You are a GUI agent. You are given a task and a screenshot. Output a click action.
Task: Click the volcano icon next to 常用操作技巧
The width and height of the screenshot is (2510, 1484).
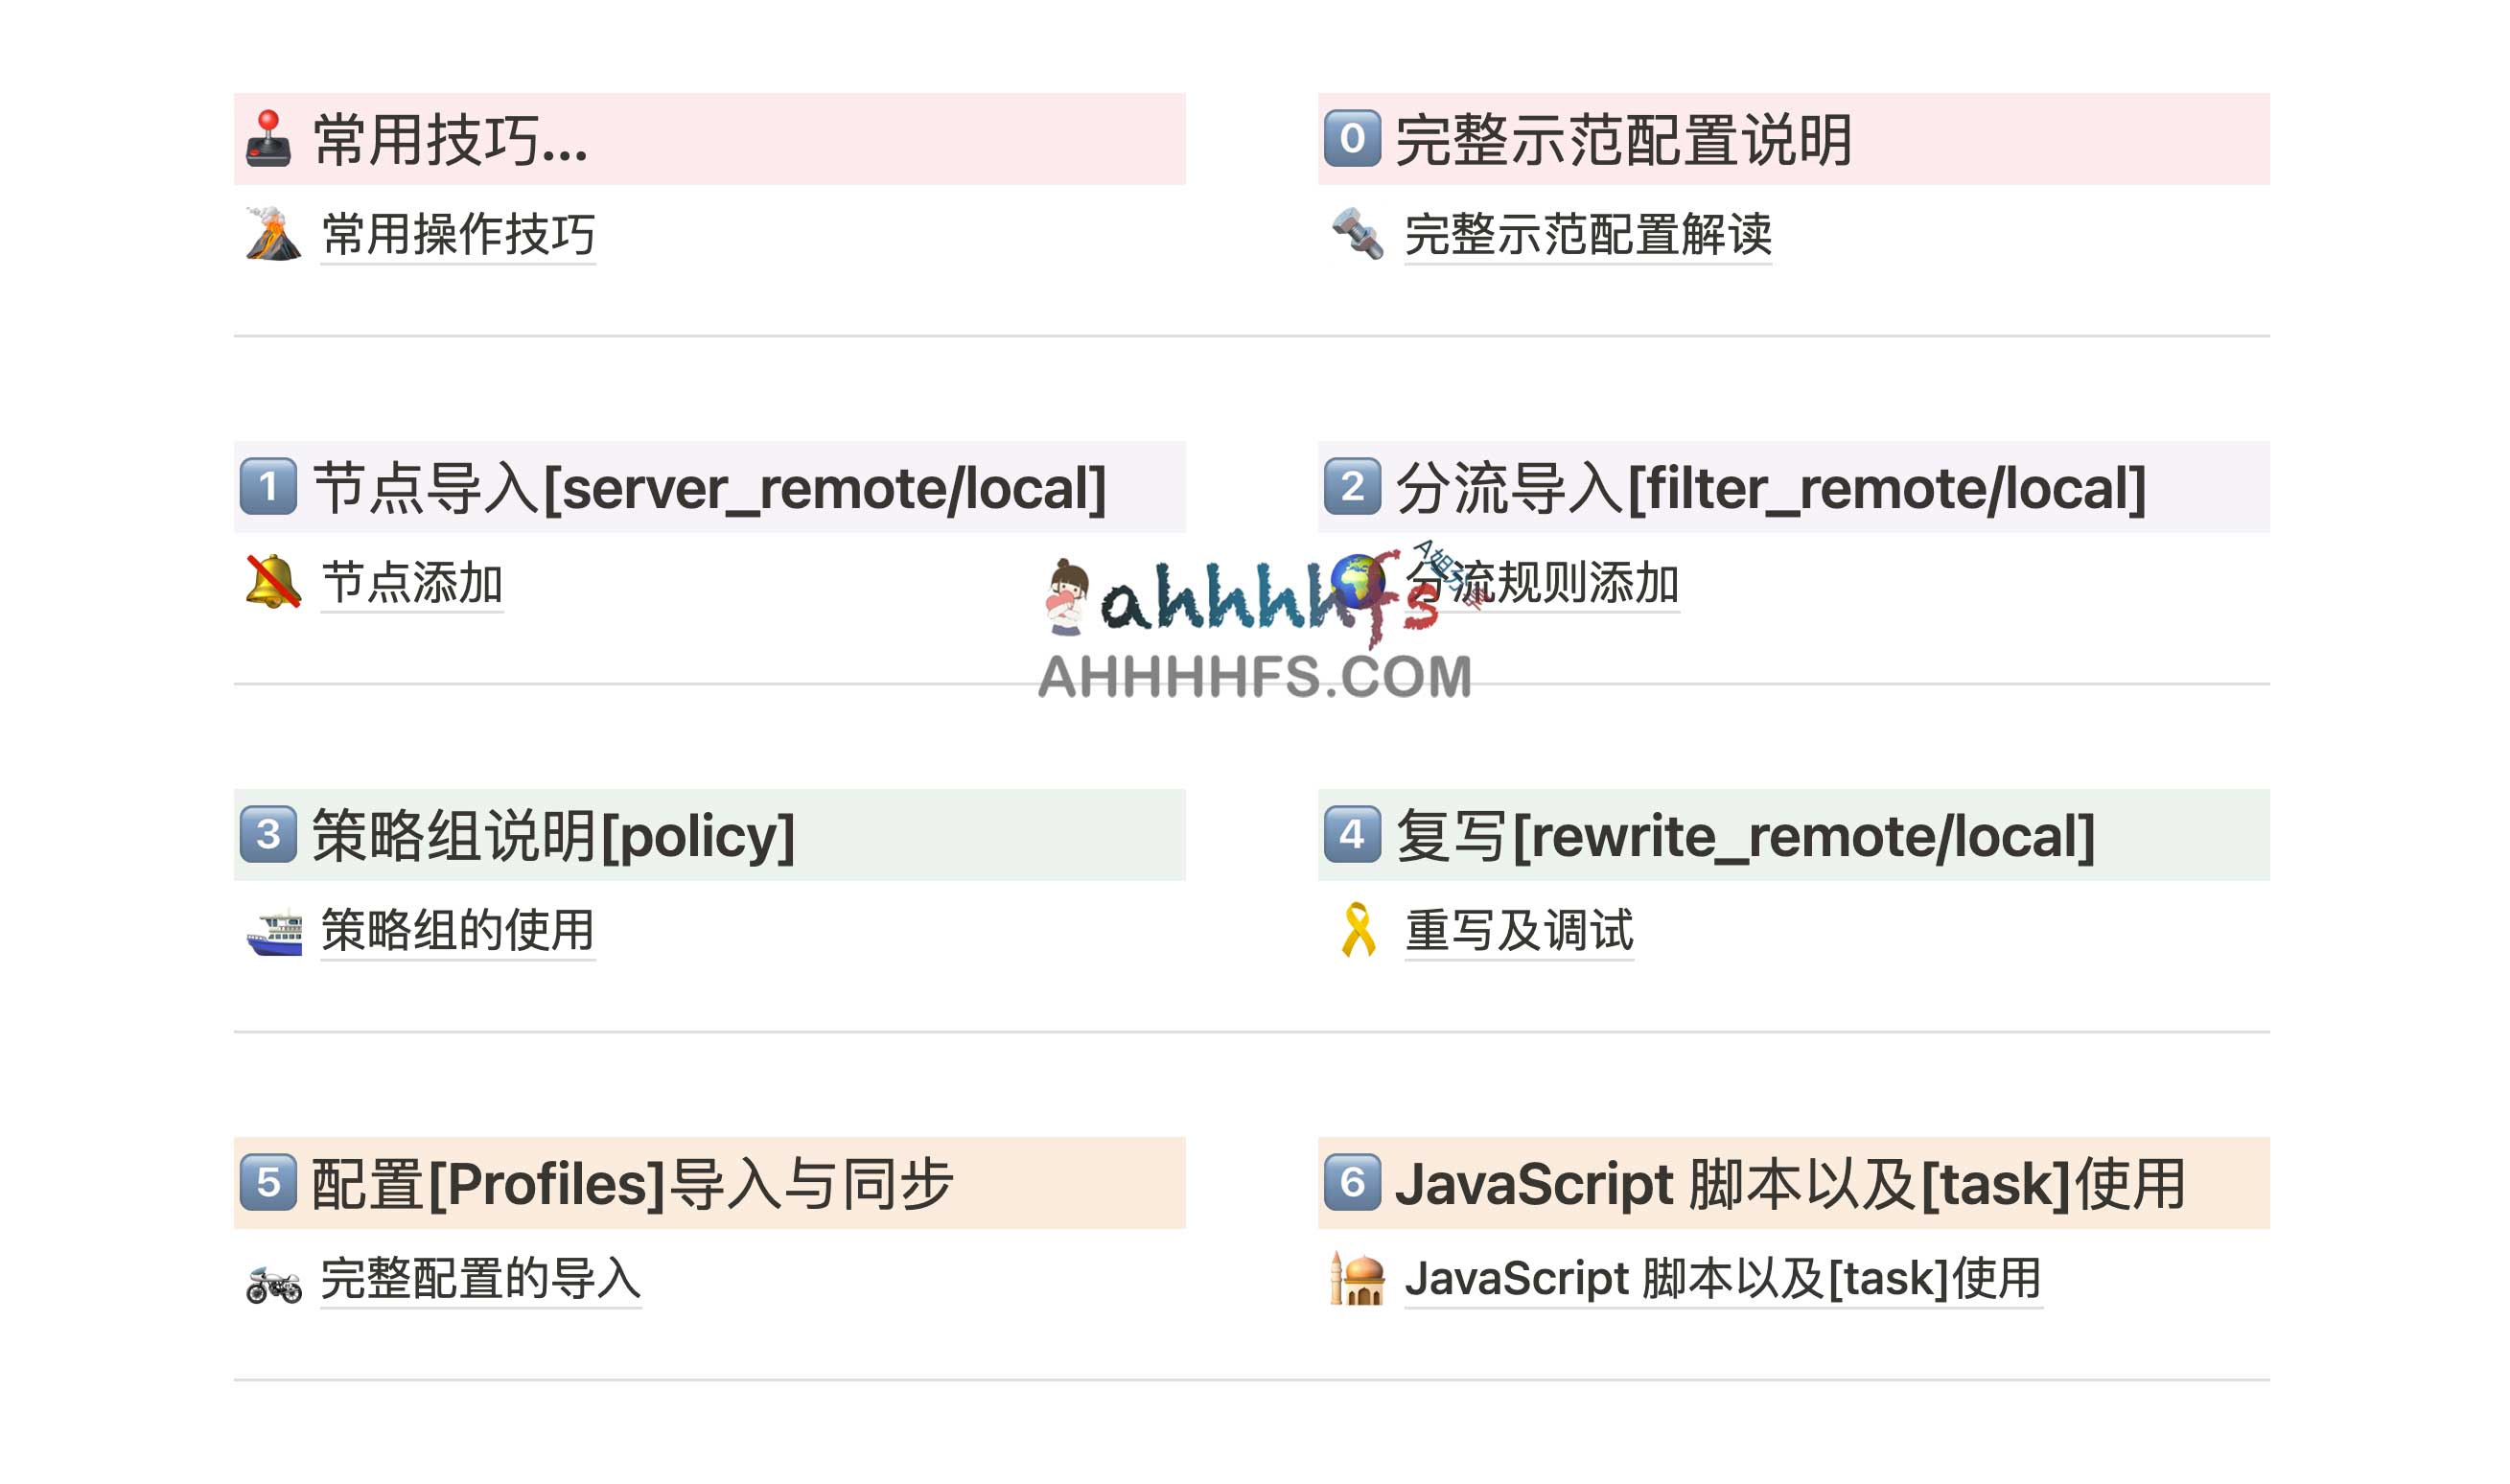click(x=273, y=234)
